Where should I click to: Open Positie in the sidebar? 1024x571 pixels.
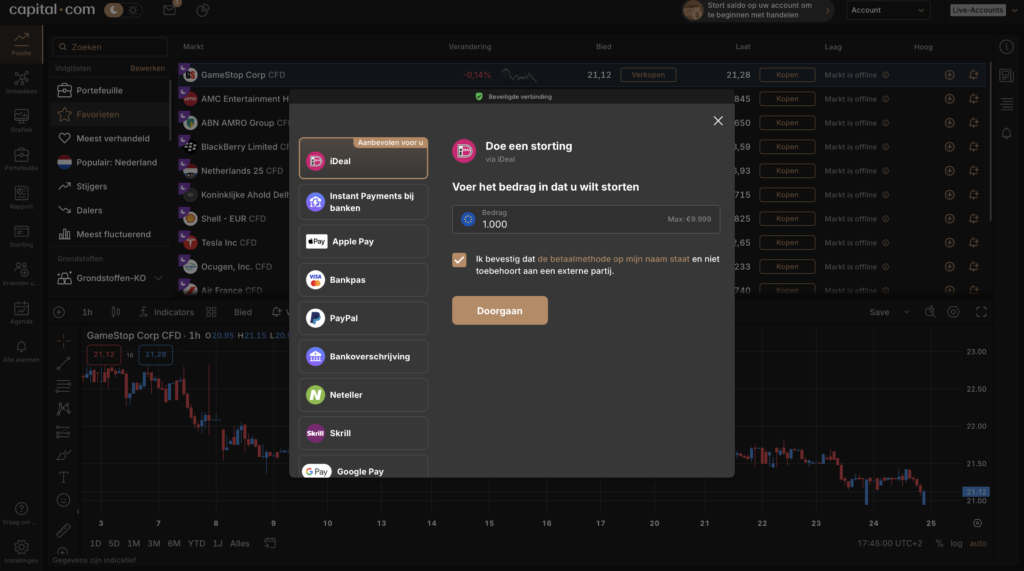[x=21, y=44]
